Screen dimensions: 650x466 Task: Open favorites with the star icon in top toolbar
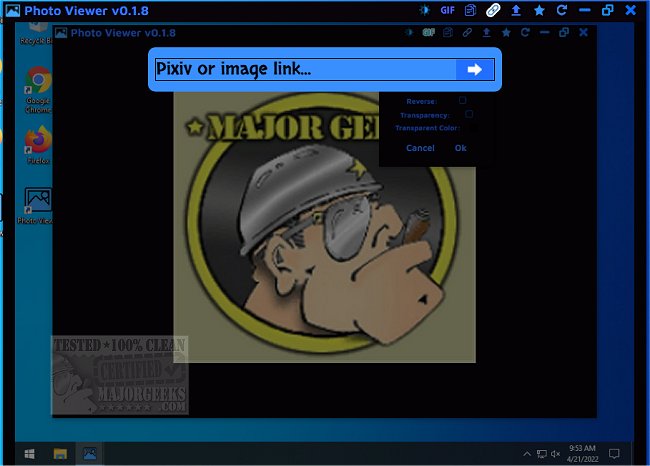[539, 10]
